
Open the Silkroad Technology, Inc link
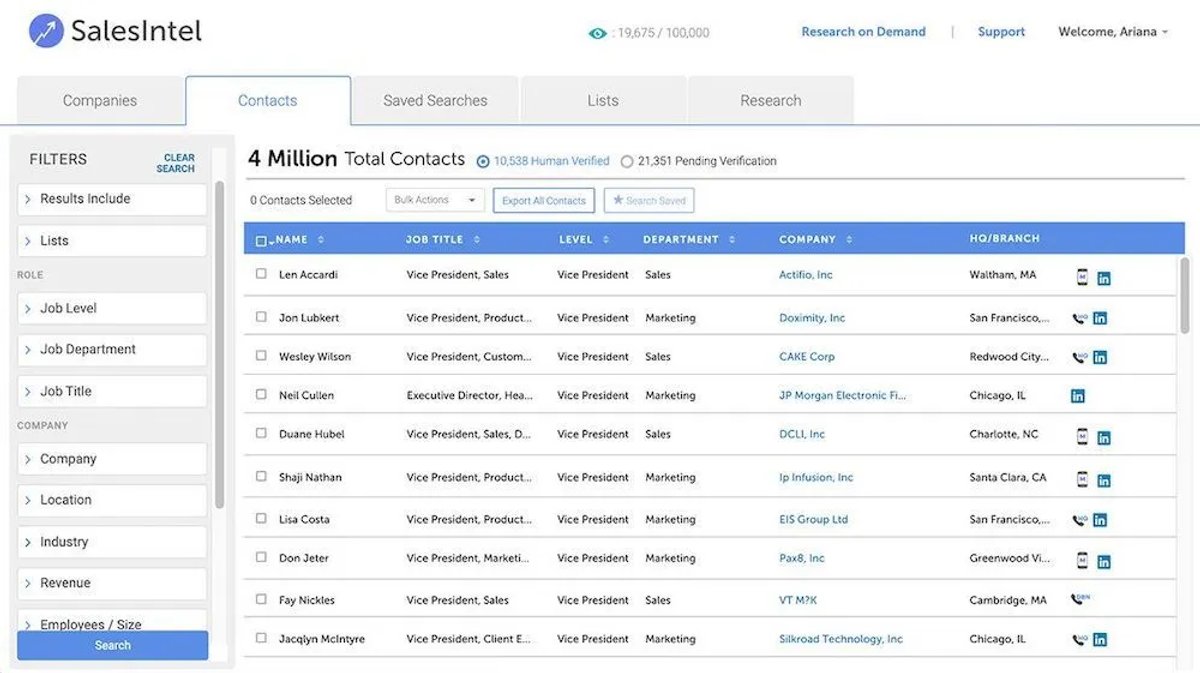click(x=841, y=639)
